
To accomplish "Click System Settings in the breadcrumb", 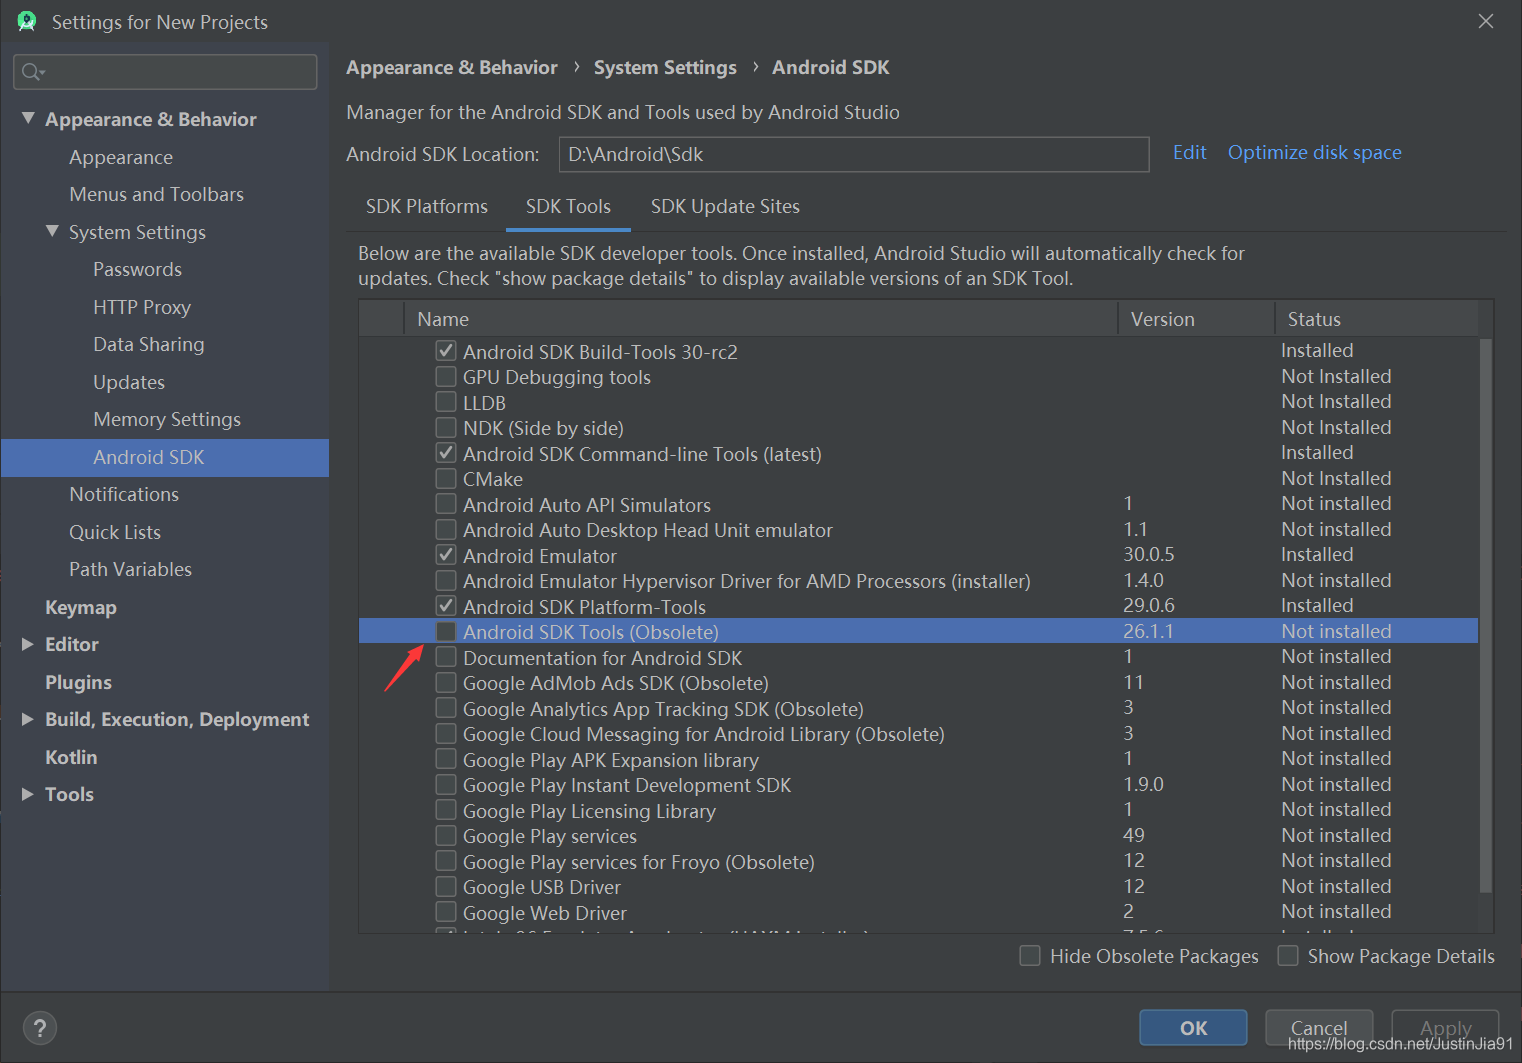I will point(665,67).
